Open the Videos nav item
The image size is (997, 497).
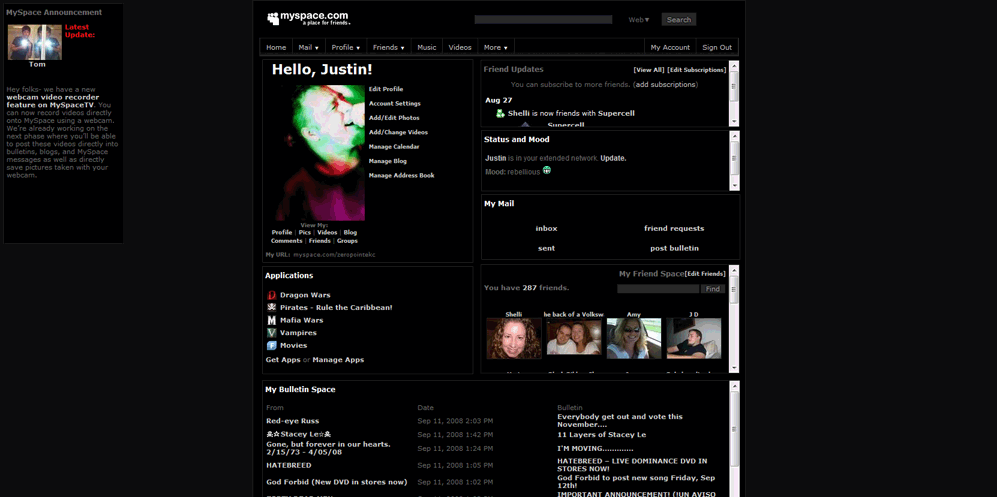coord(460,48)
